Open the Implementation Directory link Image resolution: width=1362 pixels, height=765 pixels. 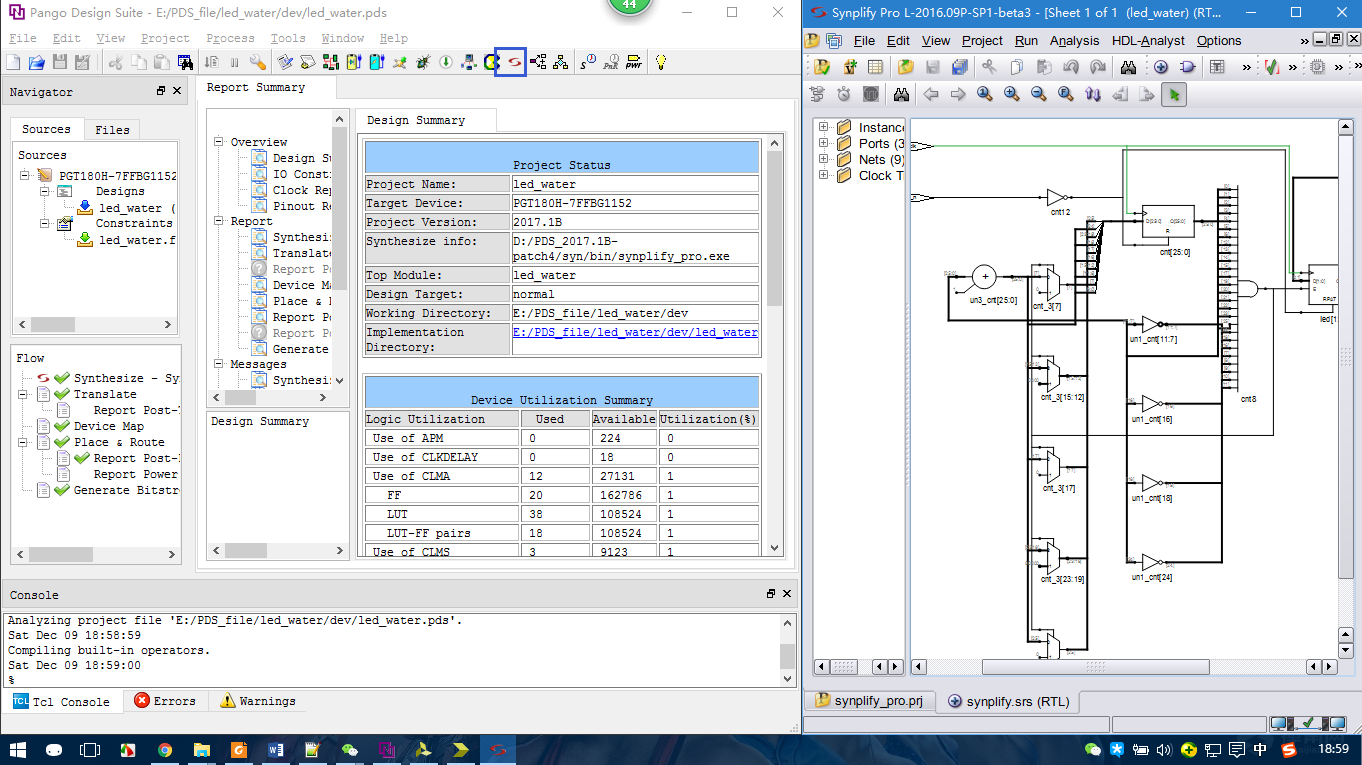click(x=634, y=332)
